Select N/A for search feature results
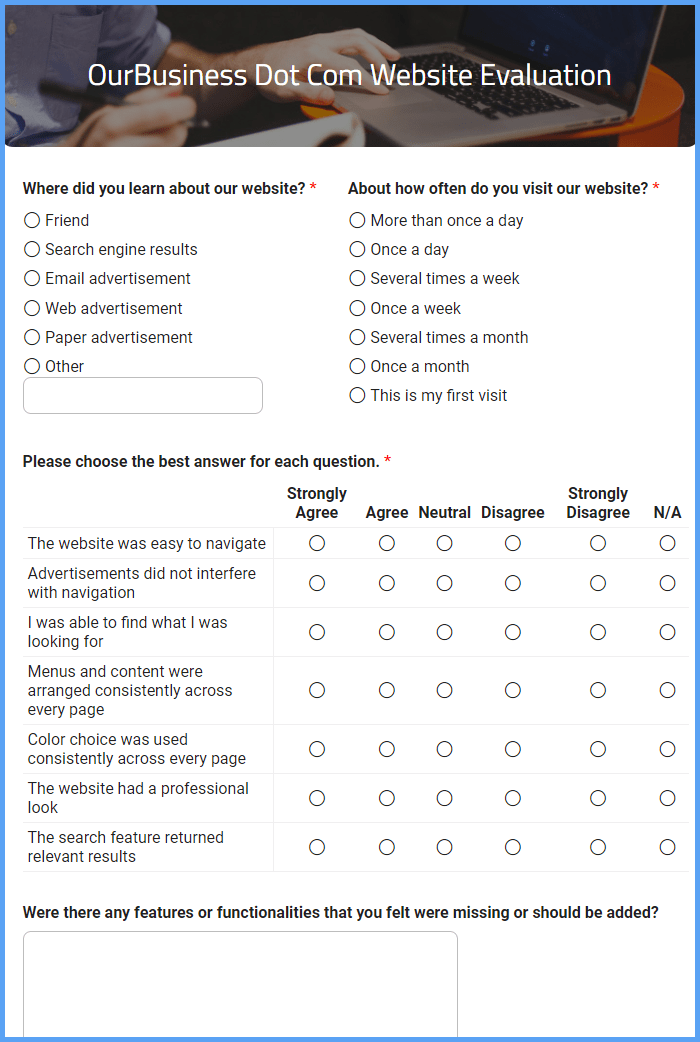The image size is (700, 1042). pos(667,847)
